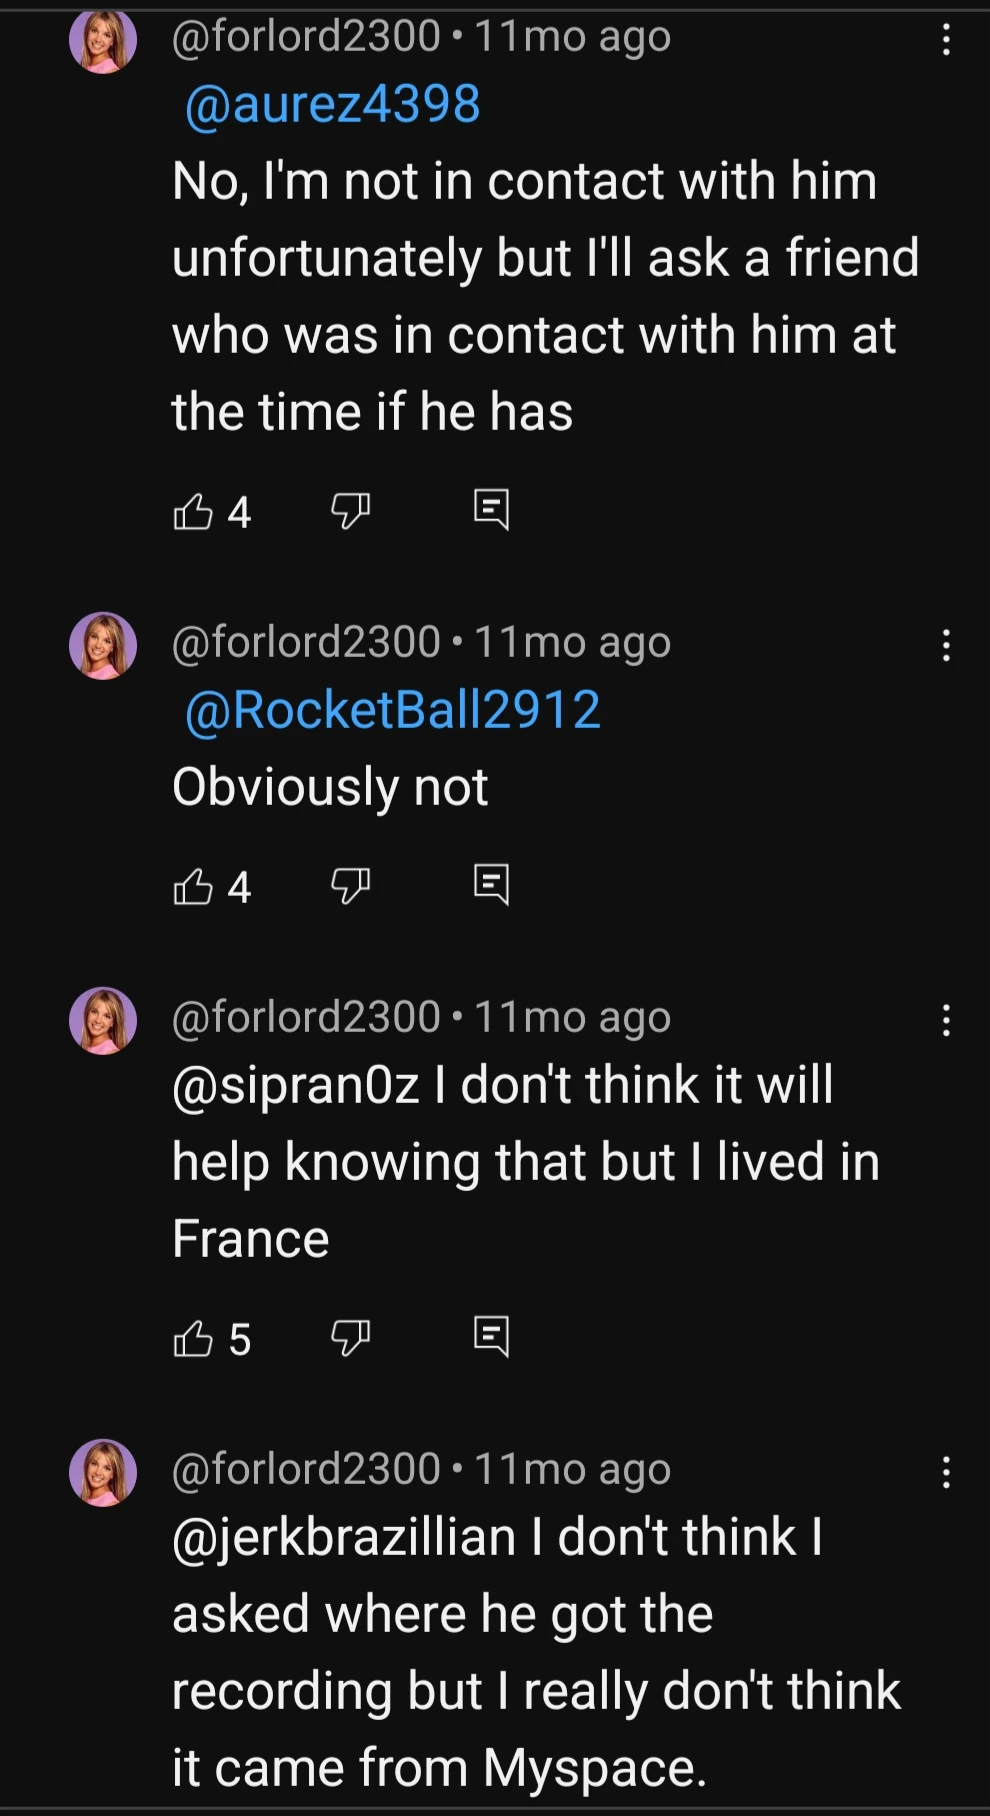The width and height of the screenshot is (990, 1816).
Task: Dislike the comment replying to @aurez4398
Action: 350,511
